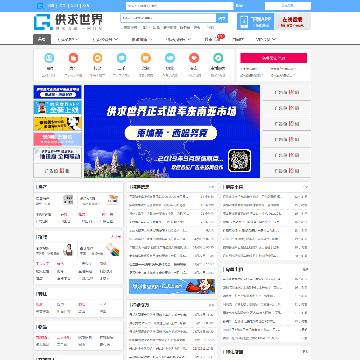This screenshot has width=360, height=360.
Task: Focus the main search field beside the logo
Action: pyautogui.click(x=168, y=18)
